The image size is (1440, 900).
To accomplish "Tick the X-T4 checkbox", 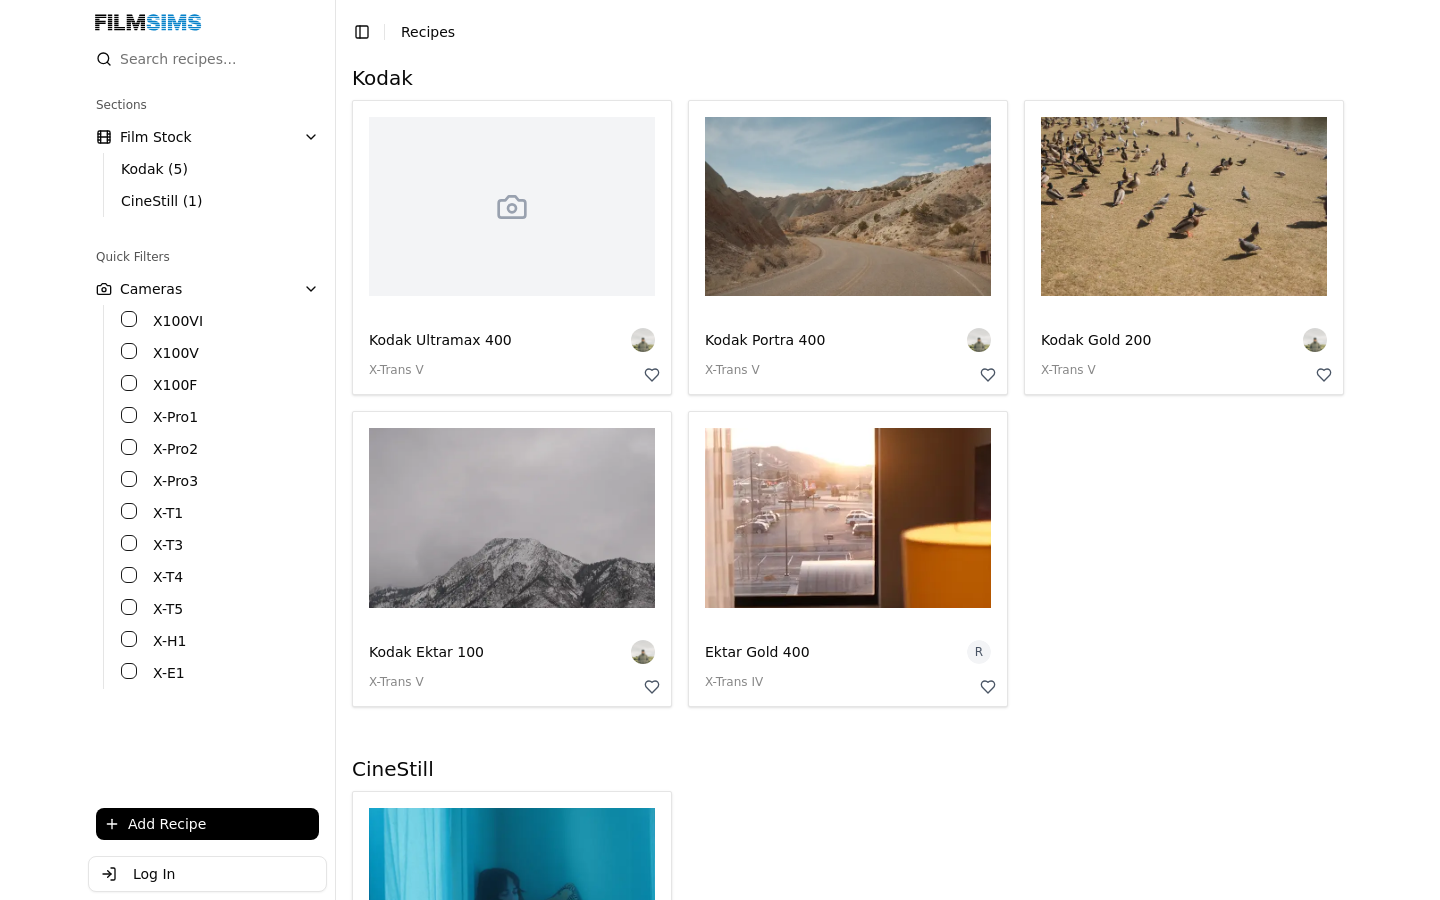I will click(x=129, y=575).
